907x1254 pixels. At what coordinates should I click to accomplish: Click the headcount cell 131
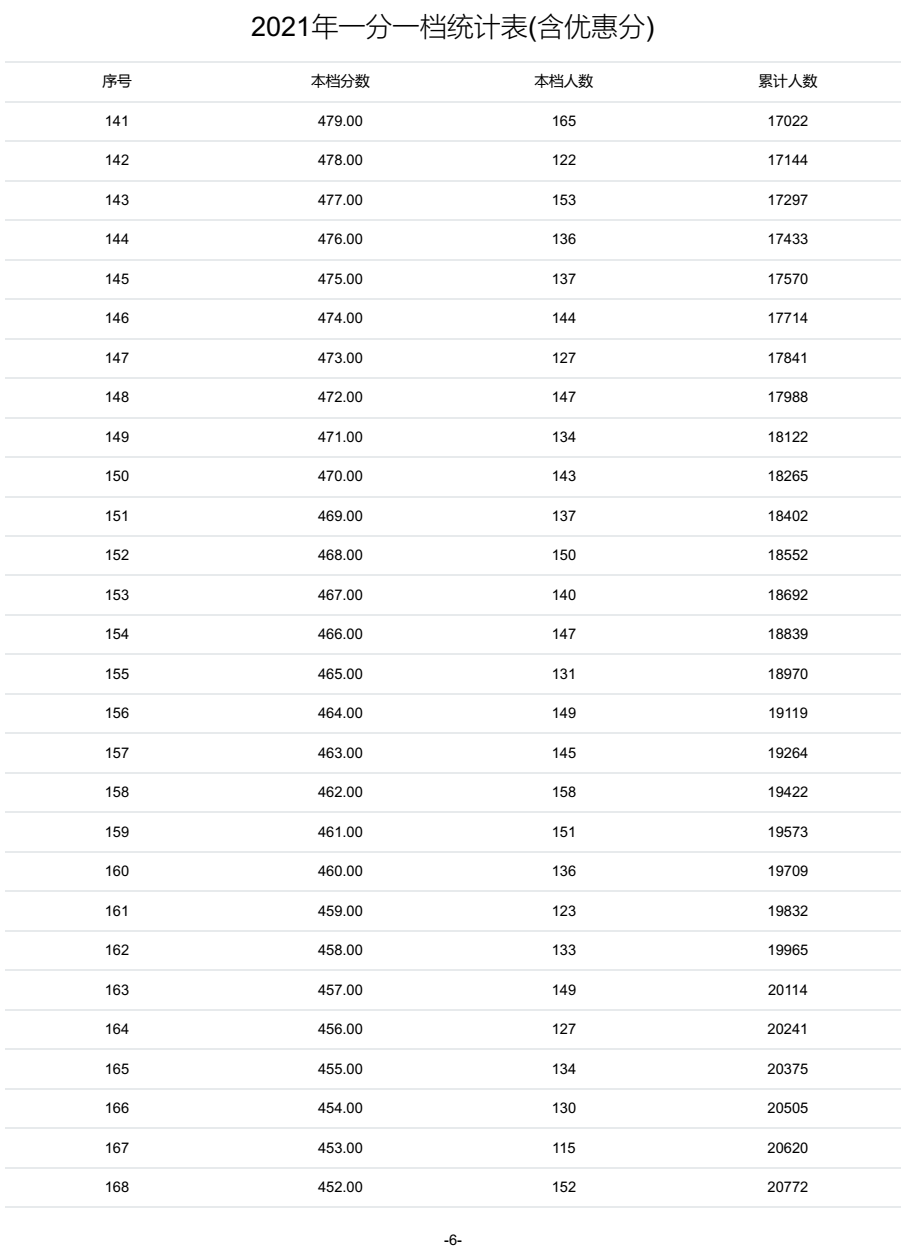click(x=564, y=674)
